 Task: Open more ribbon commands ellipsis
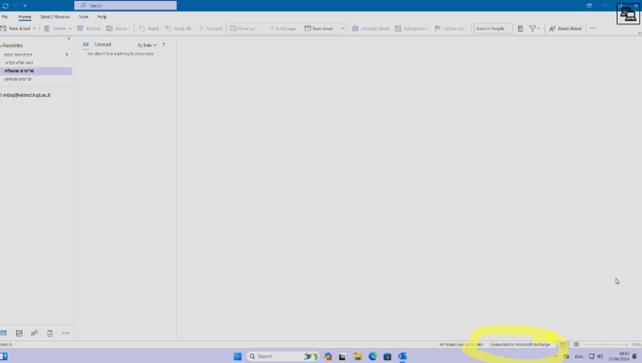593,28
